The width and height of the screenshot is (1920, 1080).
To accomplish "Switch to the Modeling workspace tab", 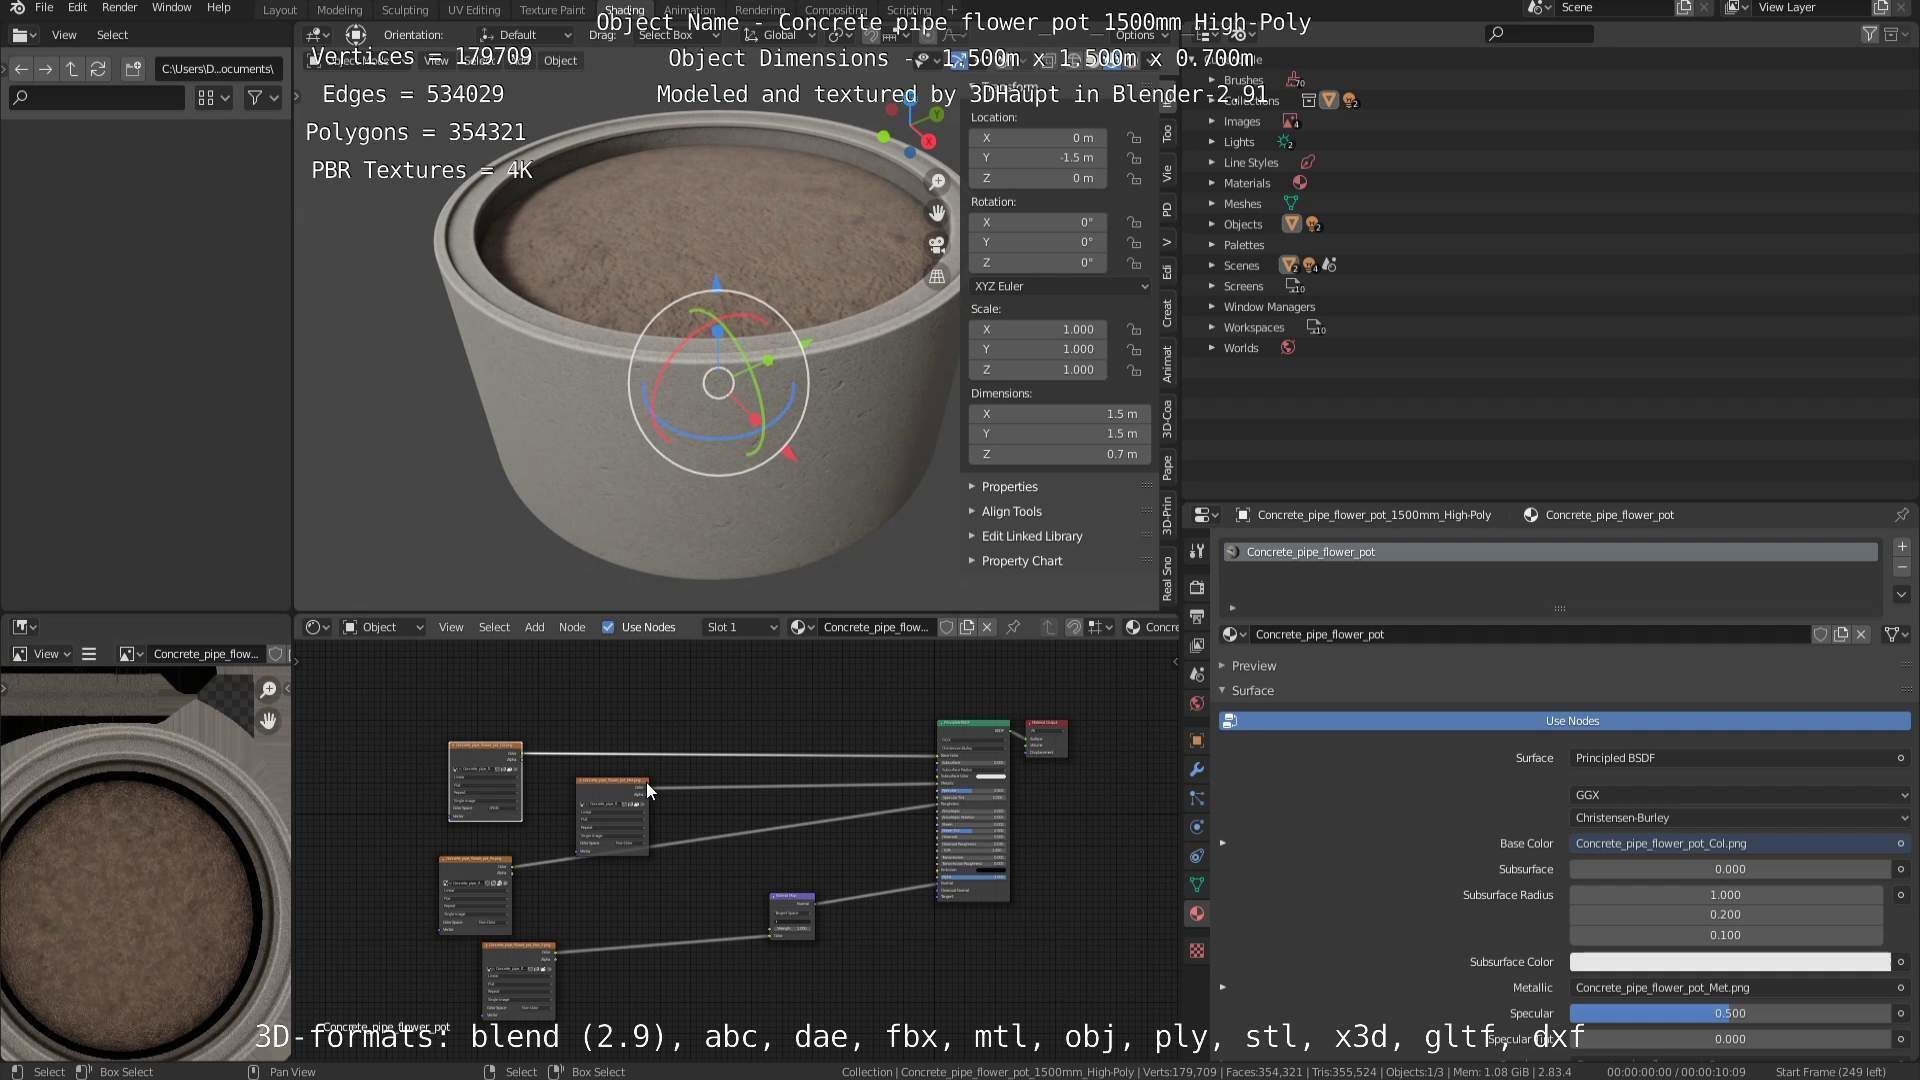I will coord(339,10).
